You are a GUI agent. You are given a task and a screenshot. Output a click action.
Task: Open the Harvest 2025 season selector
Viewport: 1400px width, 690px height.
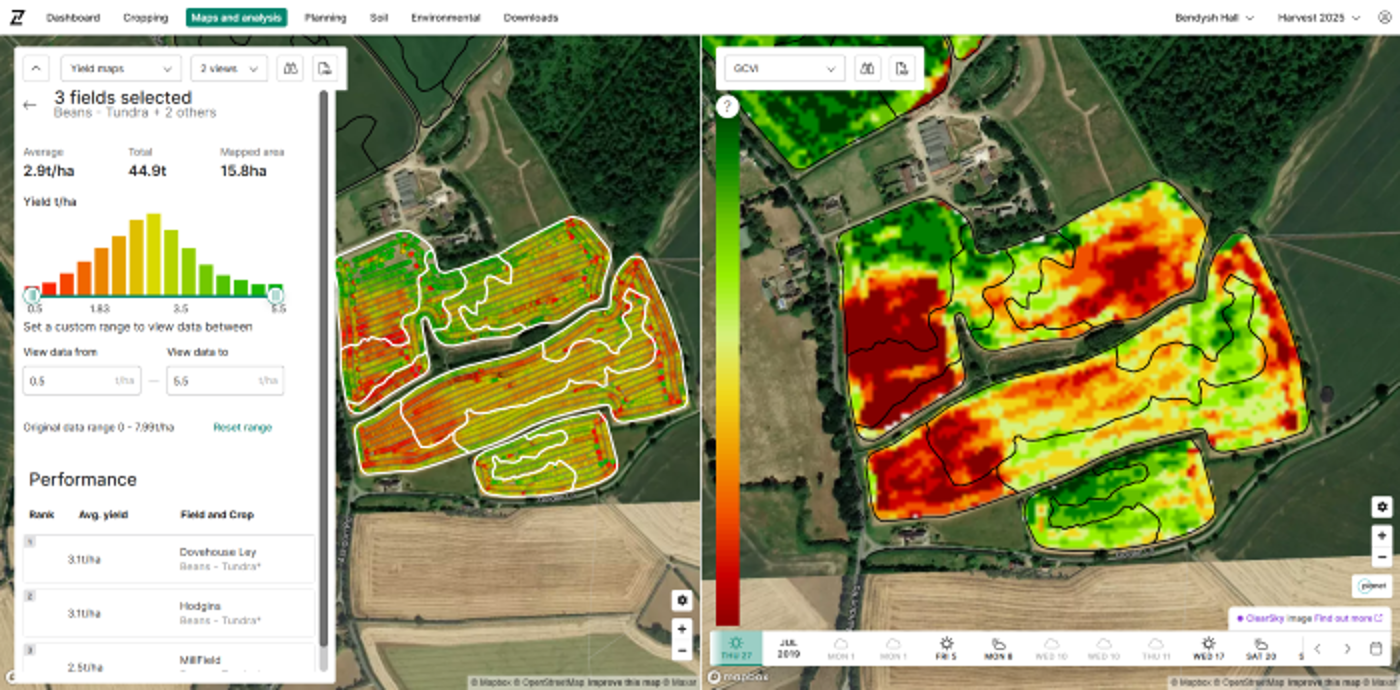tap(1318, 18)
